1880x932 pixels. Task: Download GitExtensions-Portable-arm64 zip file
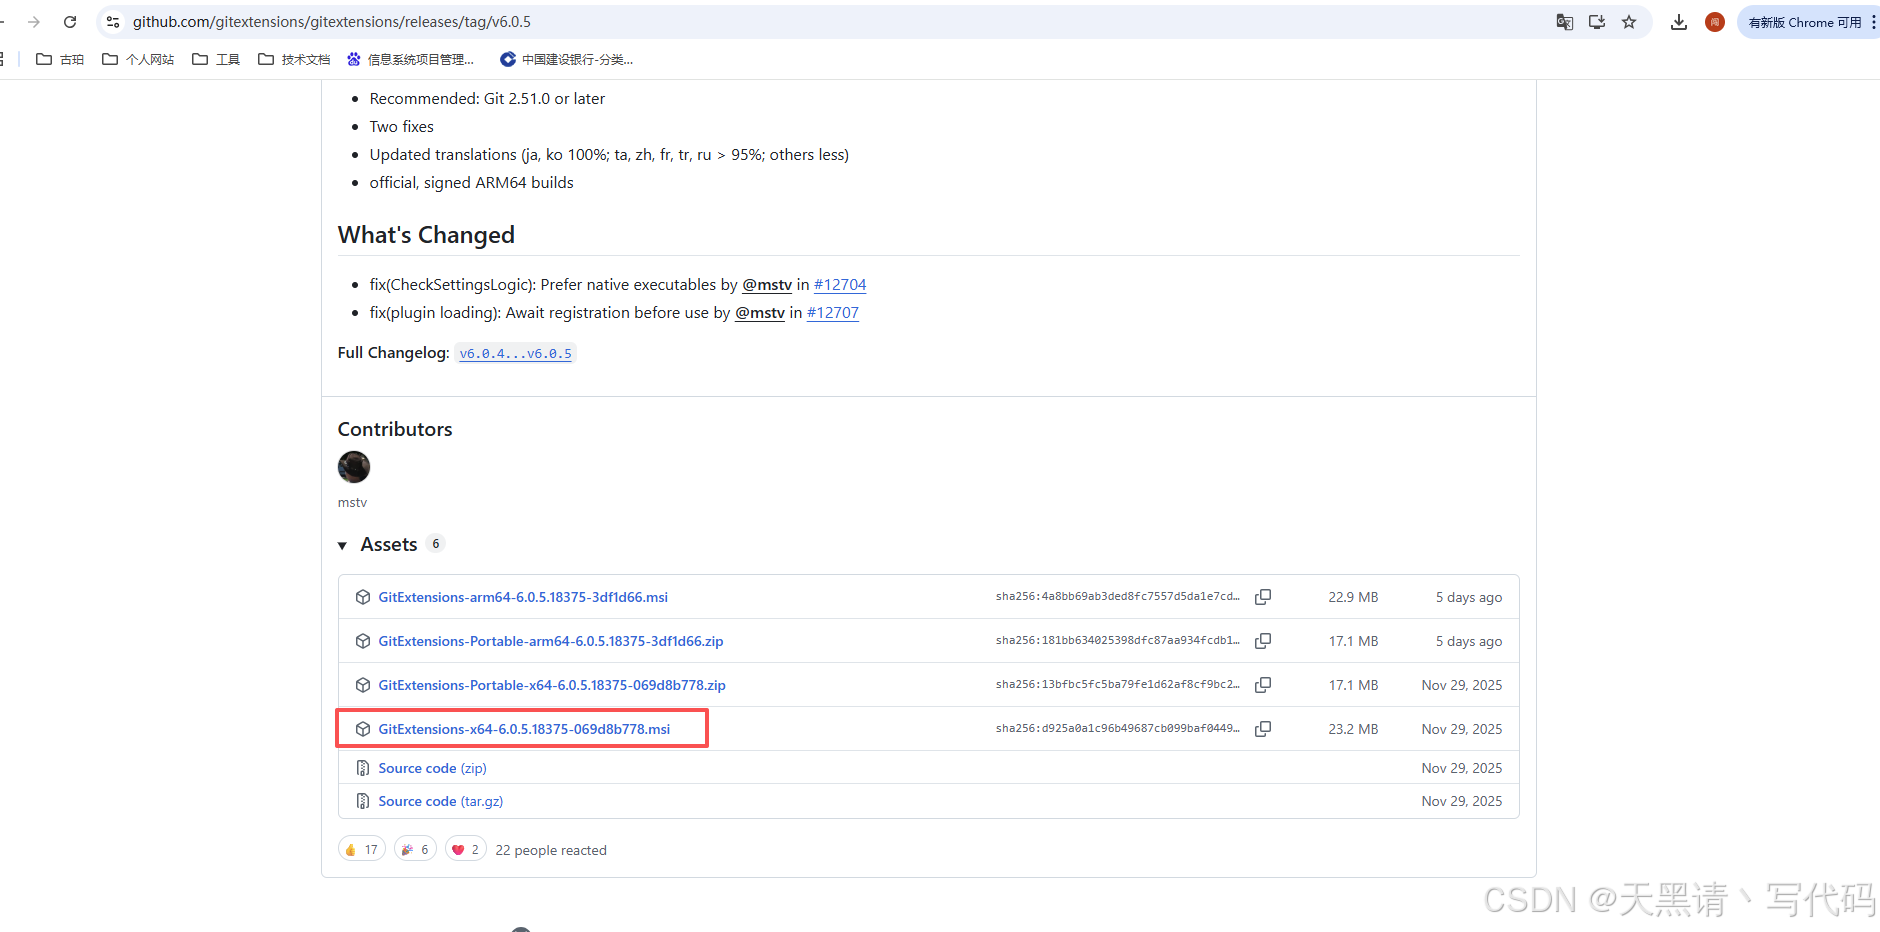pos(551,641)
